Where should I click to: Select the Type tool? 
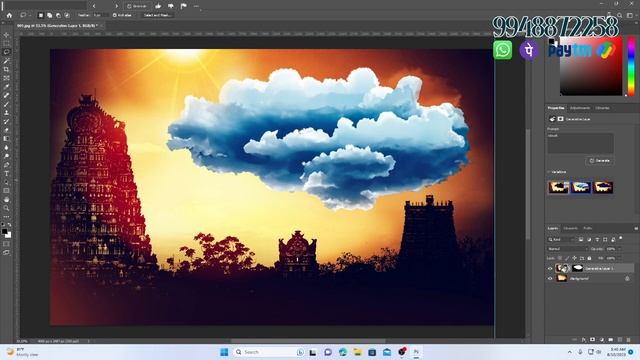click(6, 173)
